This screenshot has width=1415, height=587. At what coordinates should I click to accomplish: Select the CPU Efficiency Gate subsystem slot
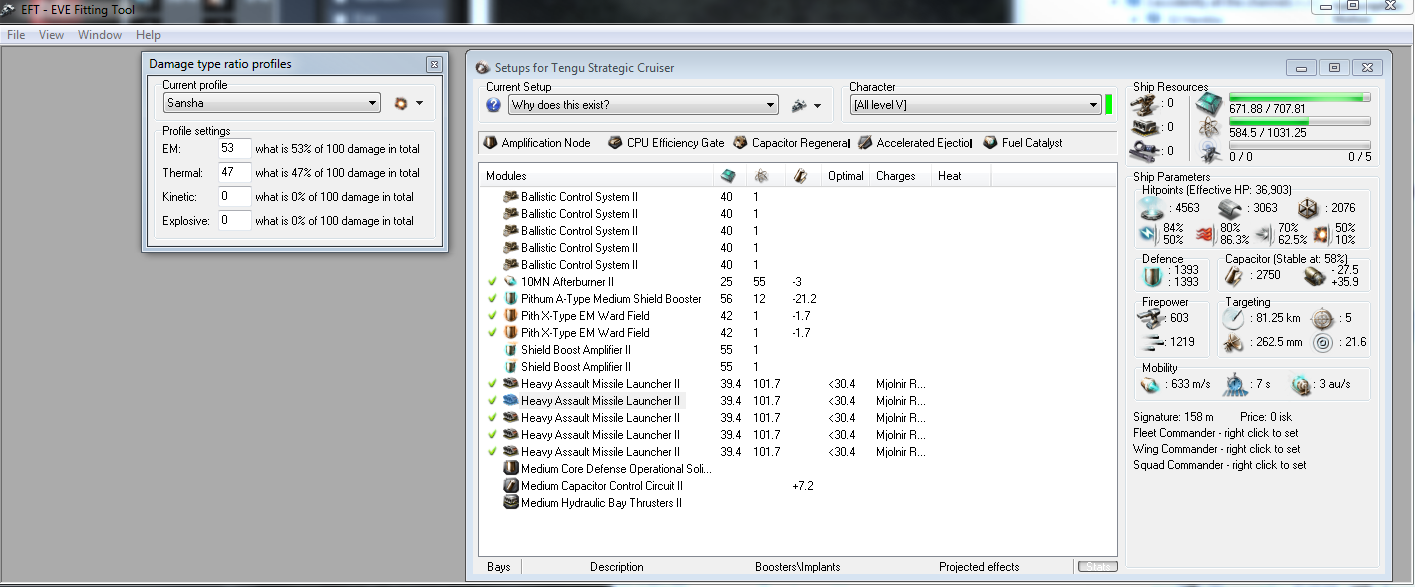(667, 143)
